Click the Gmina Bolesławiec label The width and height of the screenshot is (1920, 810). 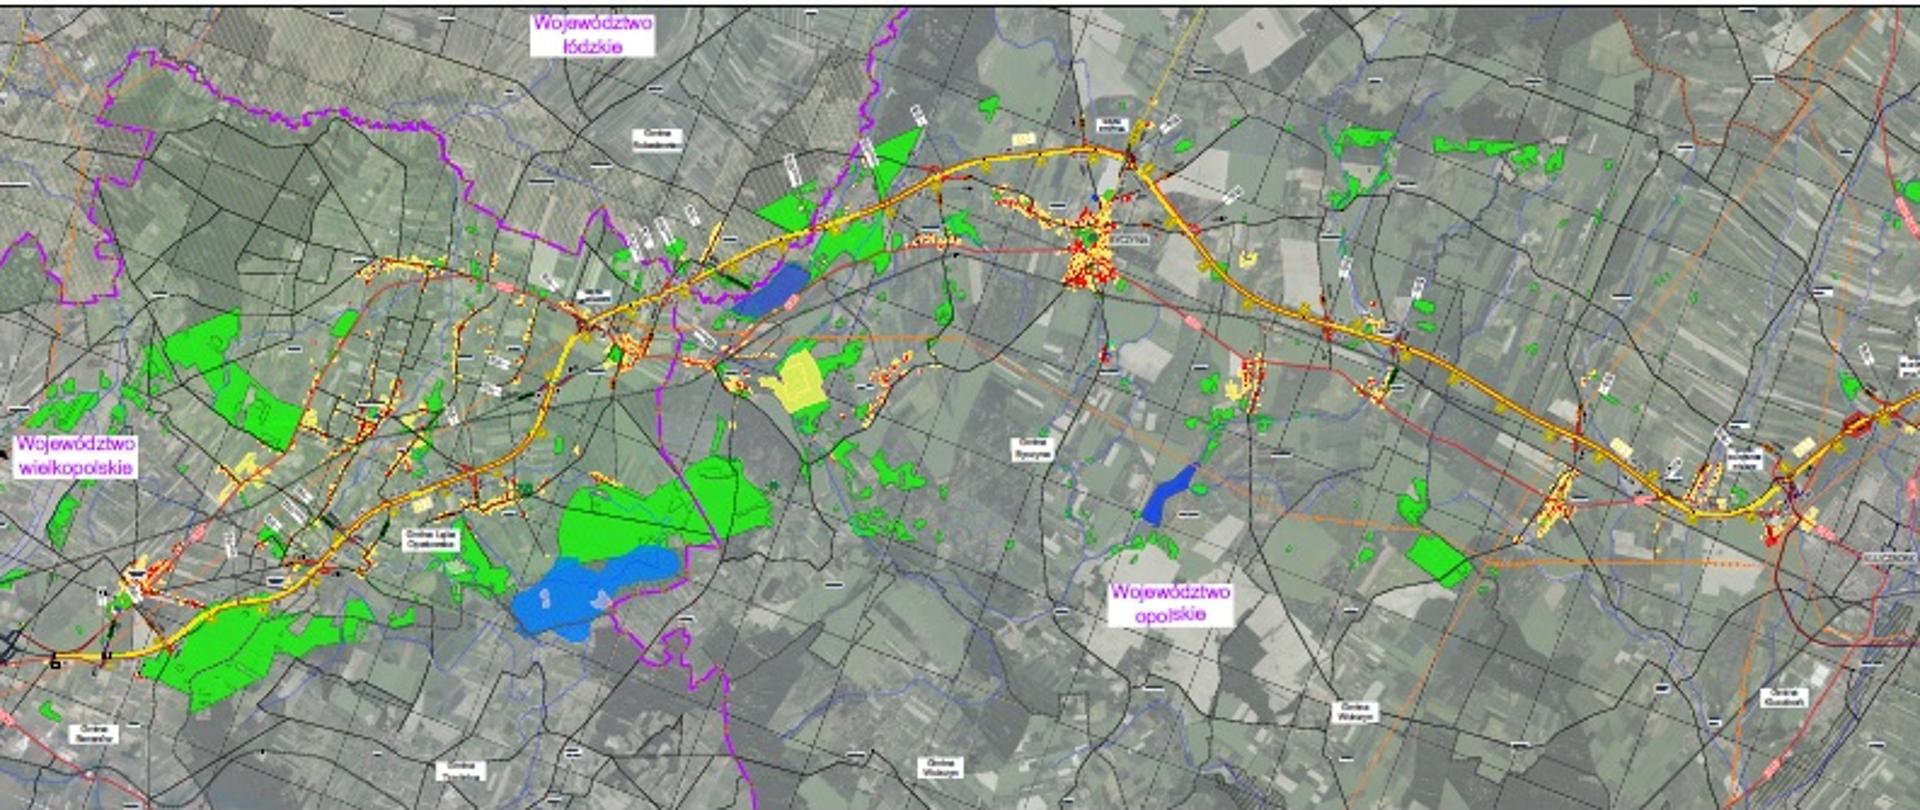(x=657, y=140)
